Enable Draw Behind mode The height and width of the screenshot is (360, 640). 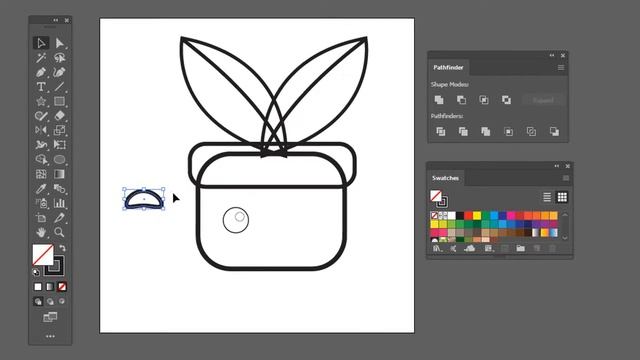tap(50, 302)
